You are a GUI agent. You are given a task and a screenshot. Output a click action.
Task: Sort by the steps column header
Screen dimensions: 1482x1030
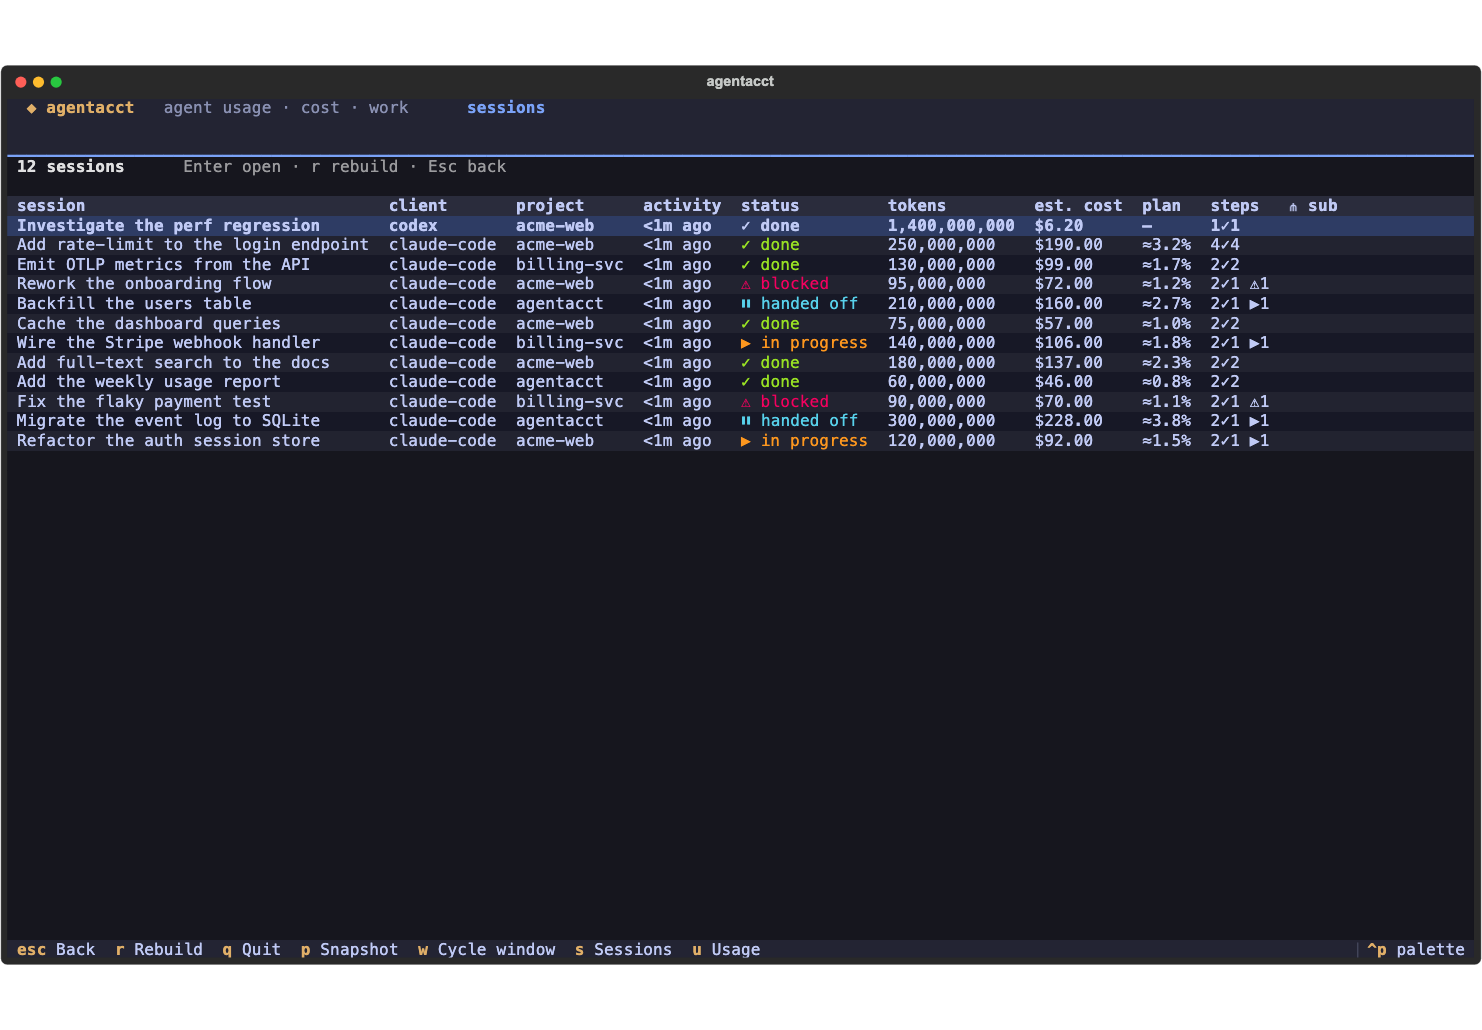pos(1235,206)
